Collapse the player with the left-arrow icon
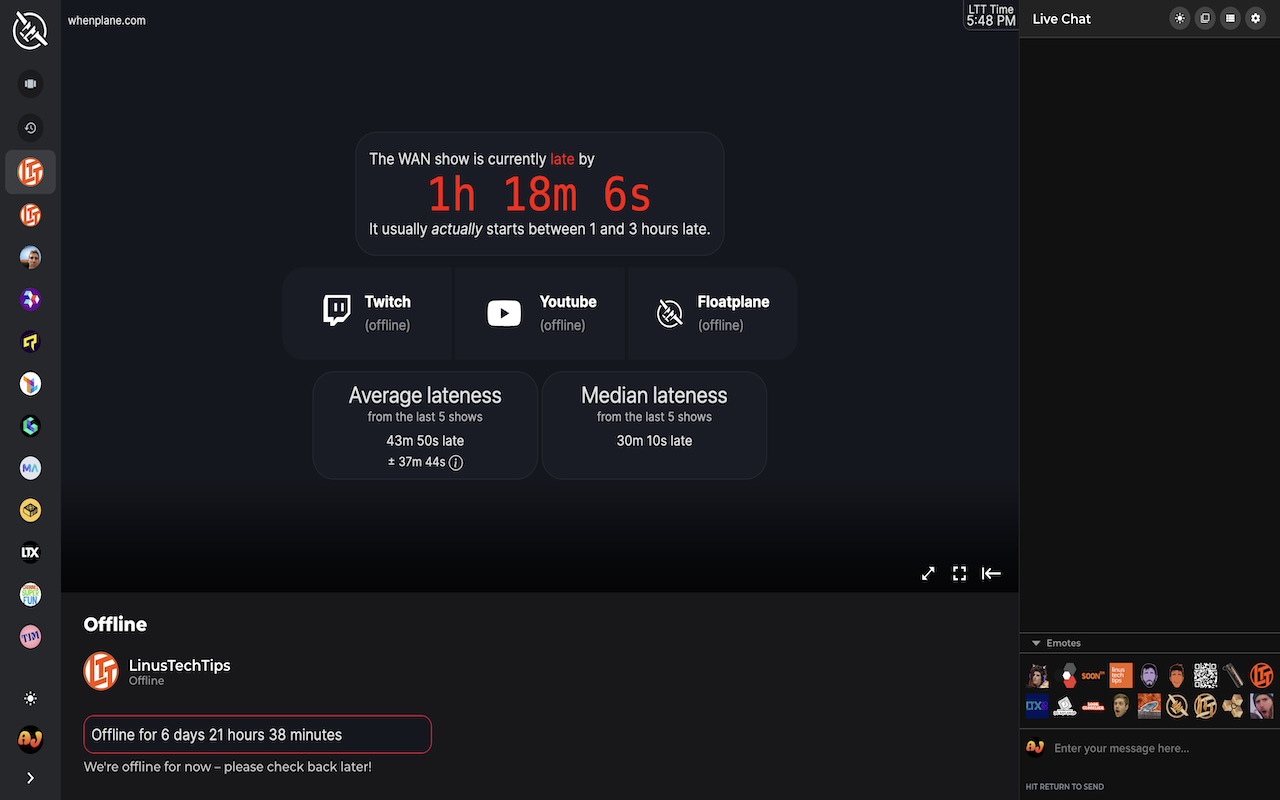Image resolution: width=1280 pixels, height=800 pixels. tap(991, 573)
